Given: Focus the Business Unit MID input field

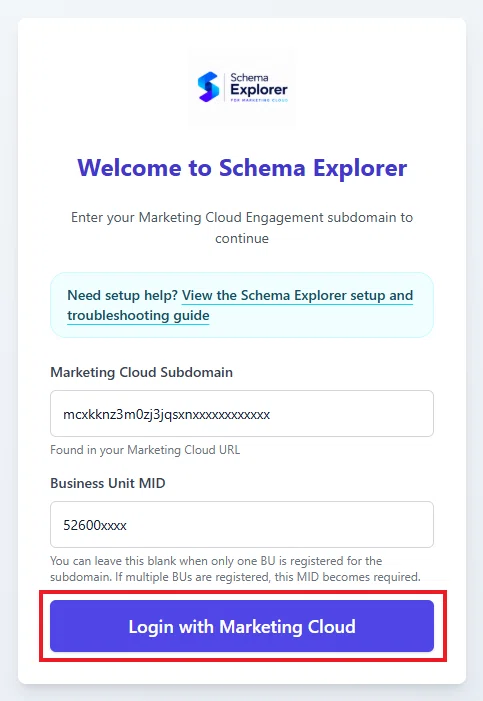Looking at the screenshot, I should pyautogui.click(x=242, y=524).
